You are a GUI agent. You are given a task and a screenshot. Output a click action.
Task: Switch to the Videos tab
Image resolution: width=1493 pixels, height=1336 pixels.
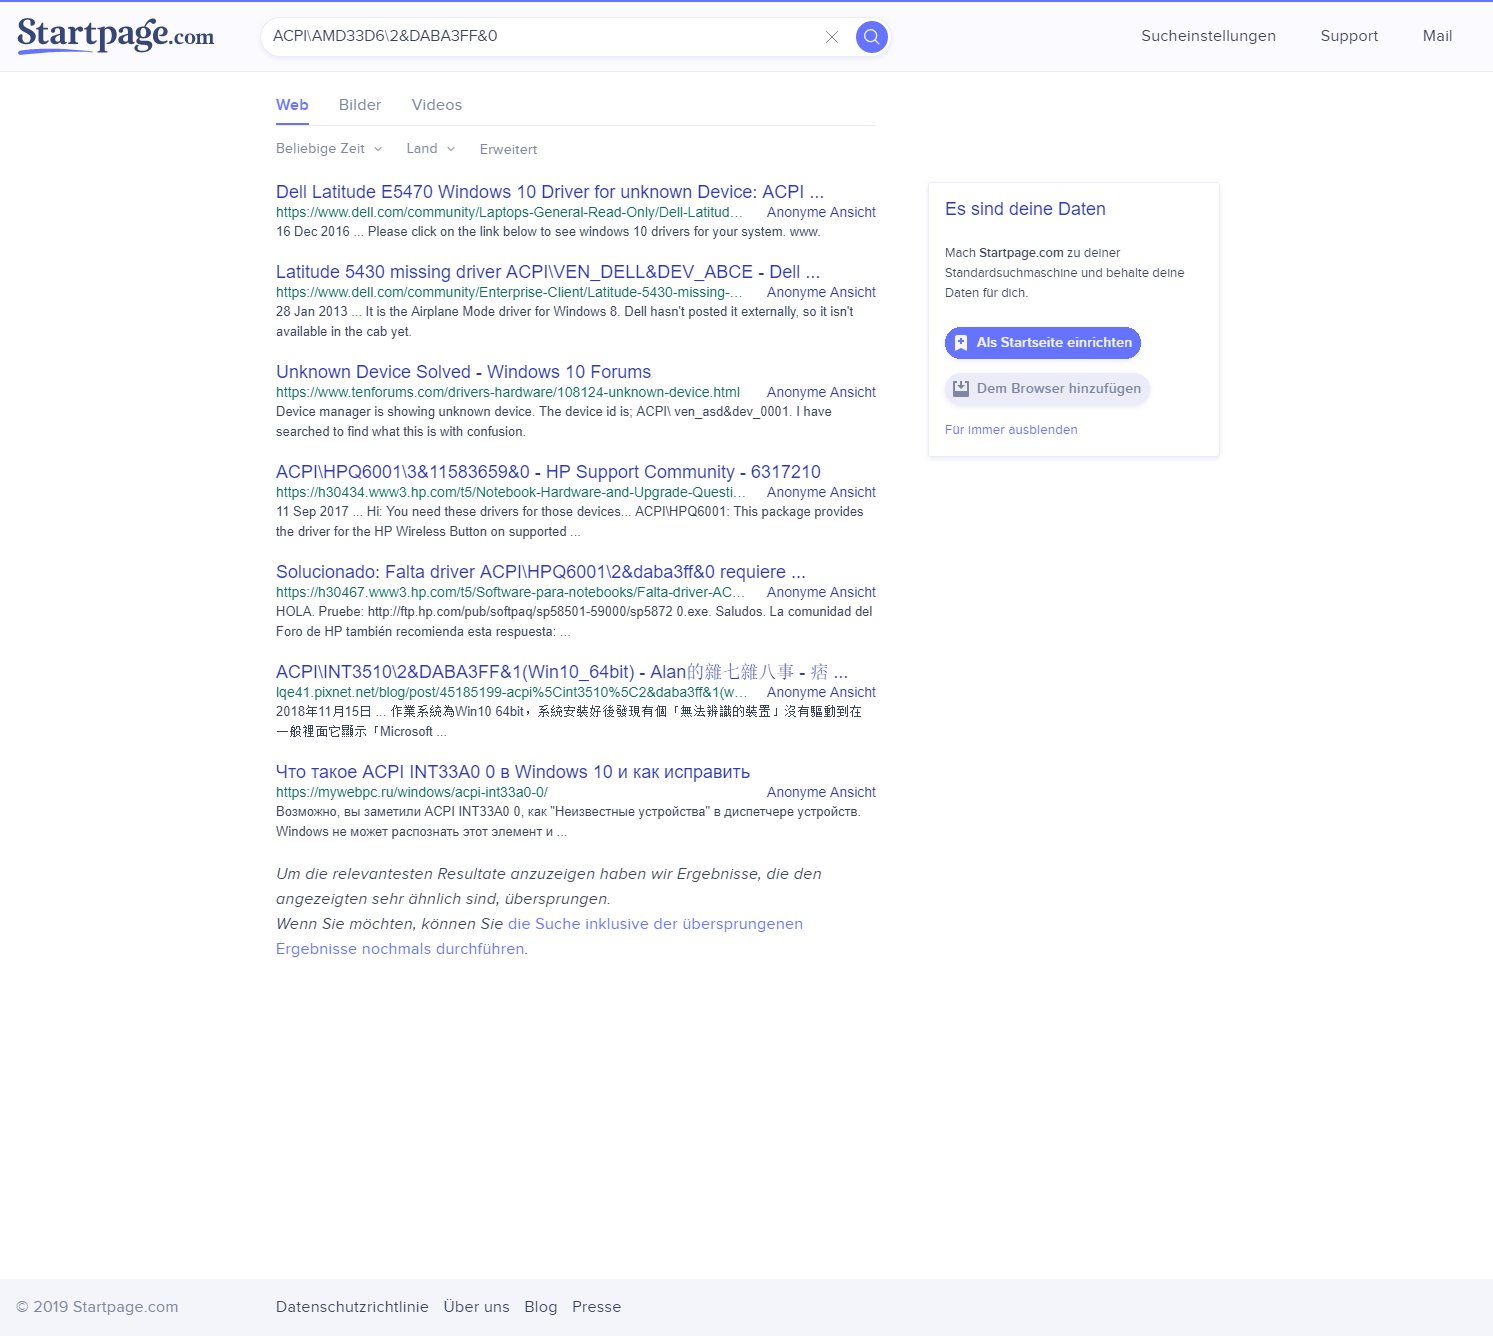(437, 105)
